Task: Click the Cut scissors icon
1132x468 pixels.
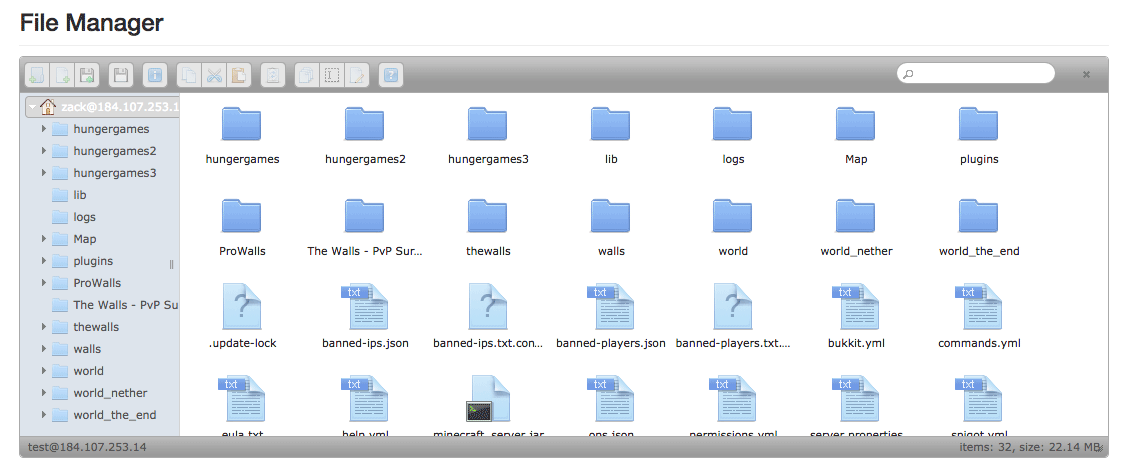Action: [x=214, y=75]
